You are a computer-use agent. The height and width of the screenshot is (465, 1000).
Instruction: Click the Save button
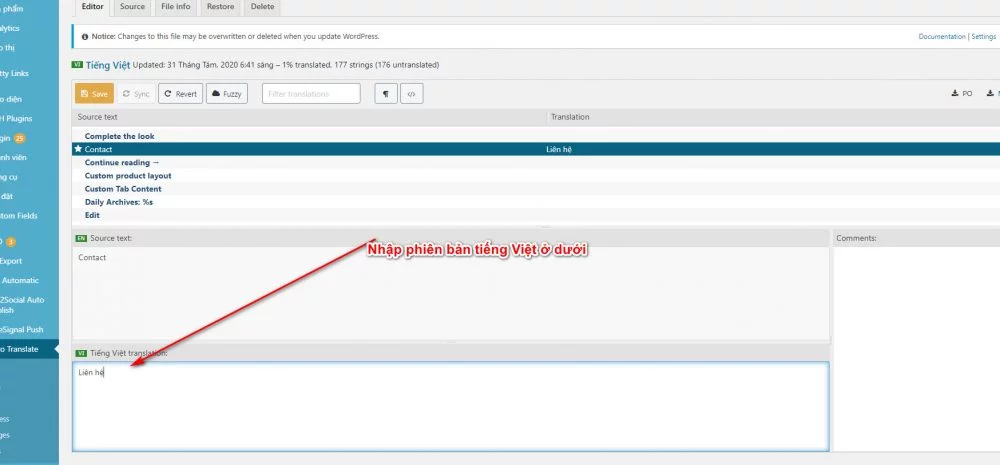[93, 93]
